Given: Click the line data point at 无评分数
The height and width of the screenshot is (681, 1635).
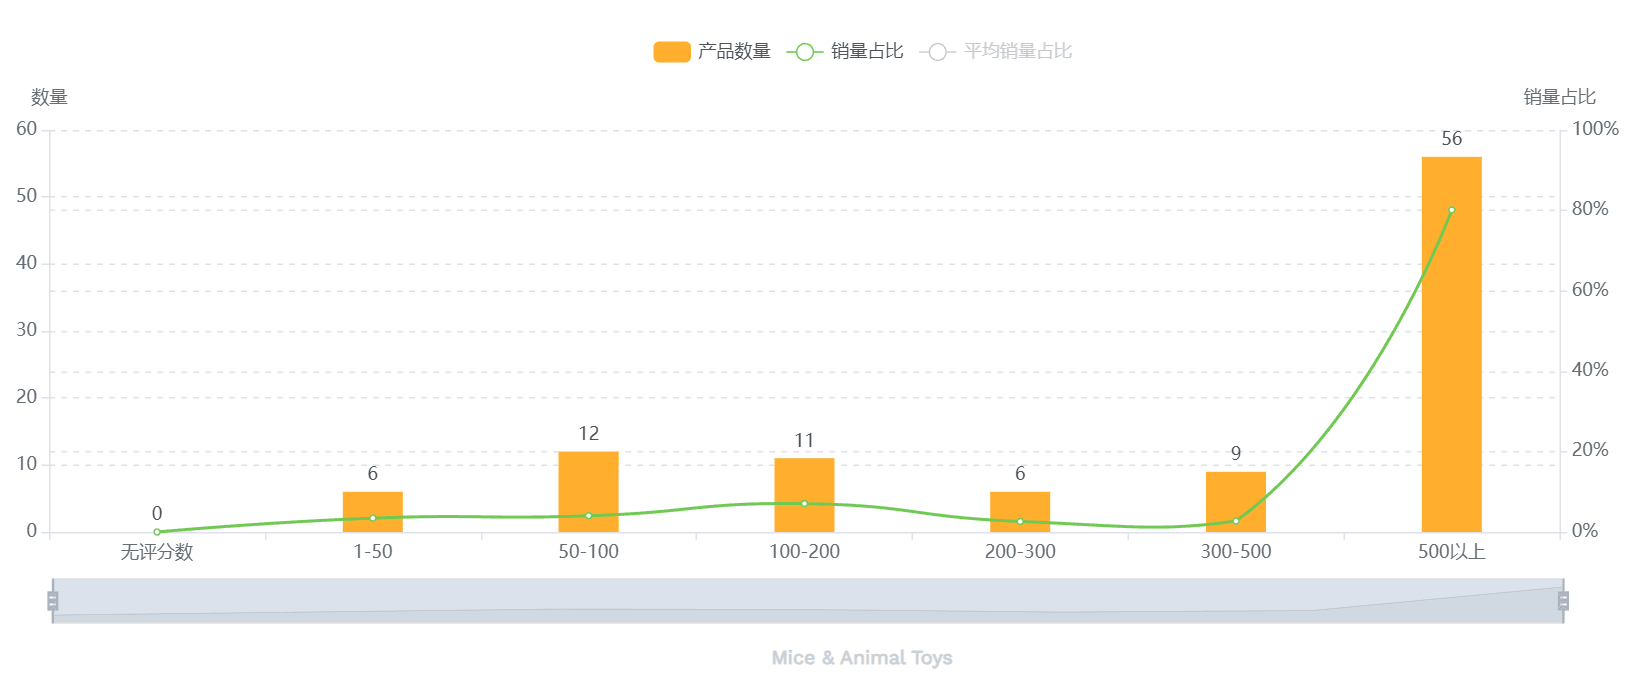Looking at the screenshot, I should [157, 532].
